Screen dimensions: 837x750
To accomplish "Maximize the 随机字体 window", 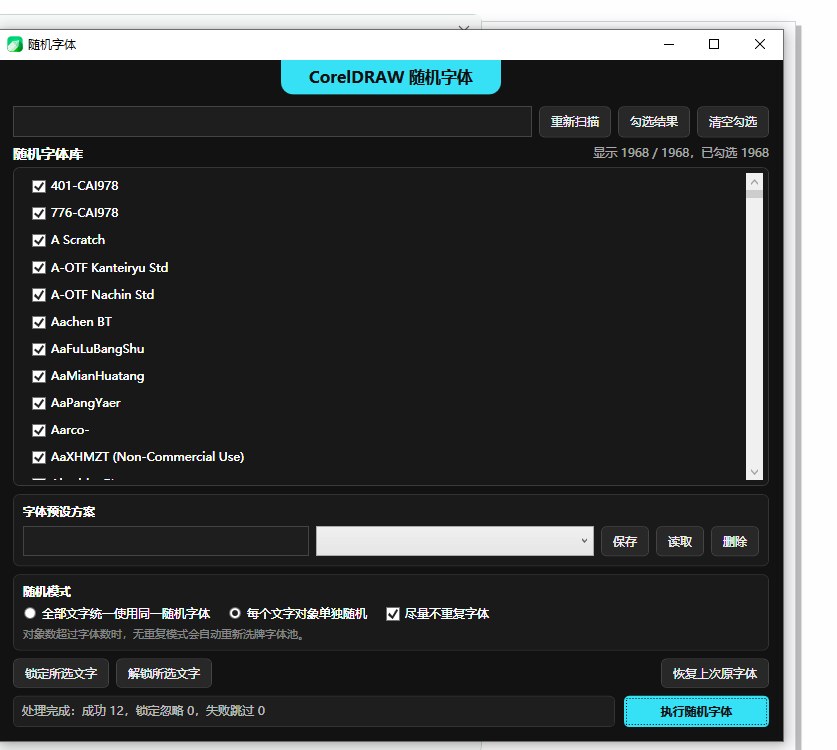I will click(x=714, y=44).
